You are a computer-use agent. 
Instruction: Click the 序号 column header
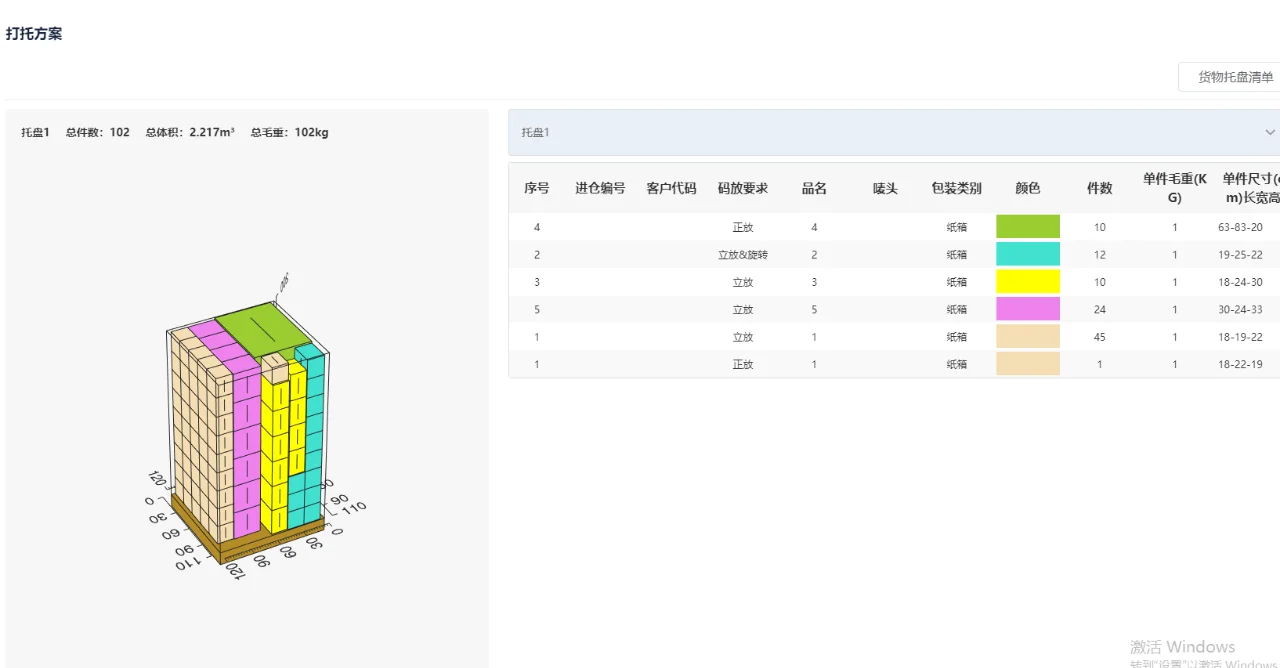click(537, 188)
